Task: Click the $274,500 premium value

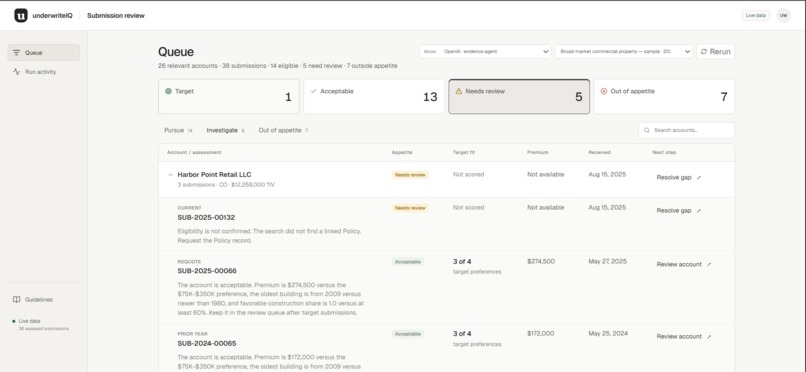Action: (x=541, y=262)
